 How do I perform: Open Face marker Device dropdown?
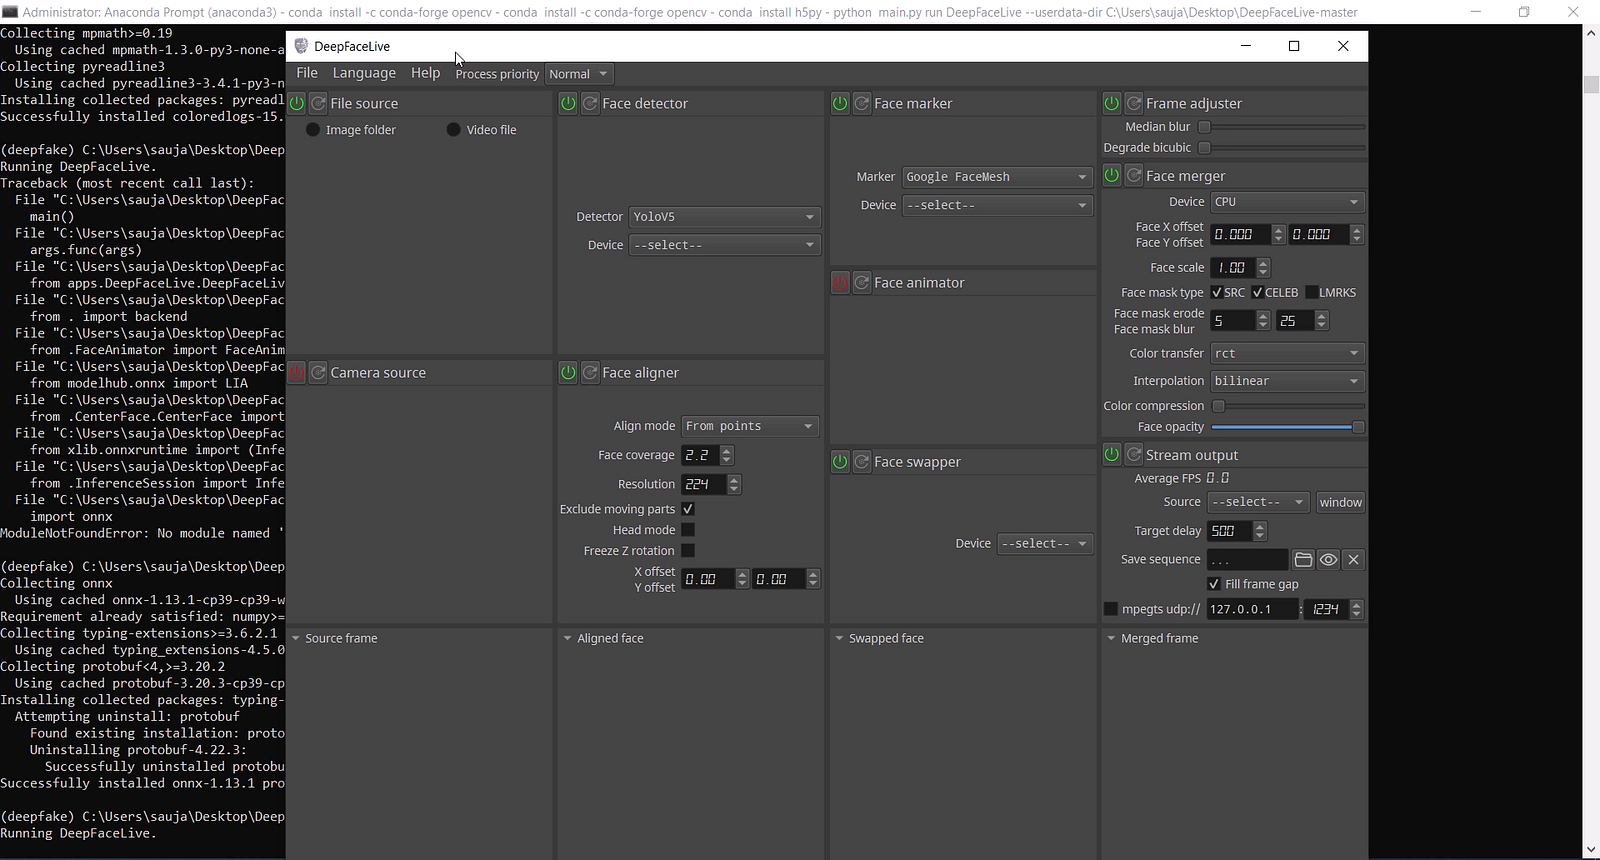pos(997,205)
